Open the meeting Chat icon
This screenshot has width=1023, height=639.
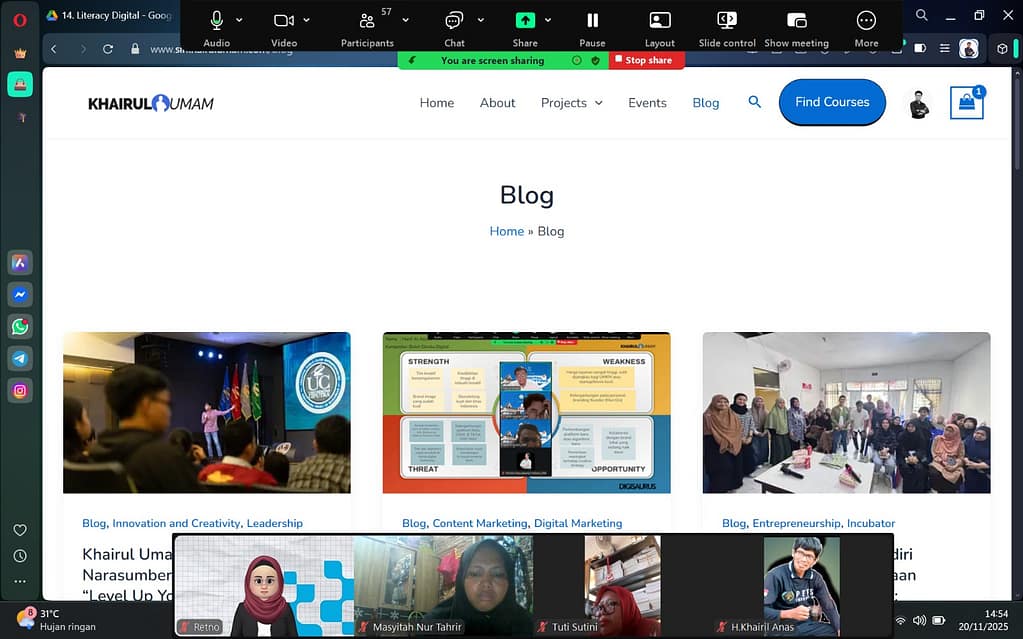coord(453,20)
